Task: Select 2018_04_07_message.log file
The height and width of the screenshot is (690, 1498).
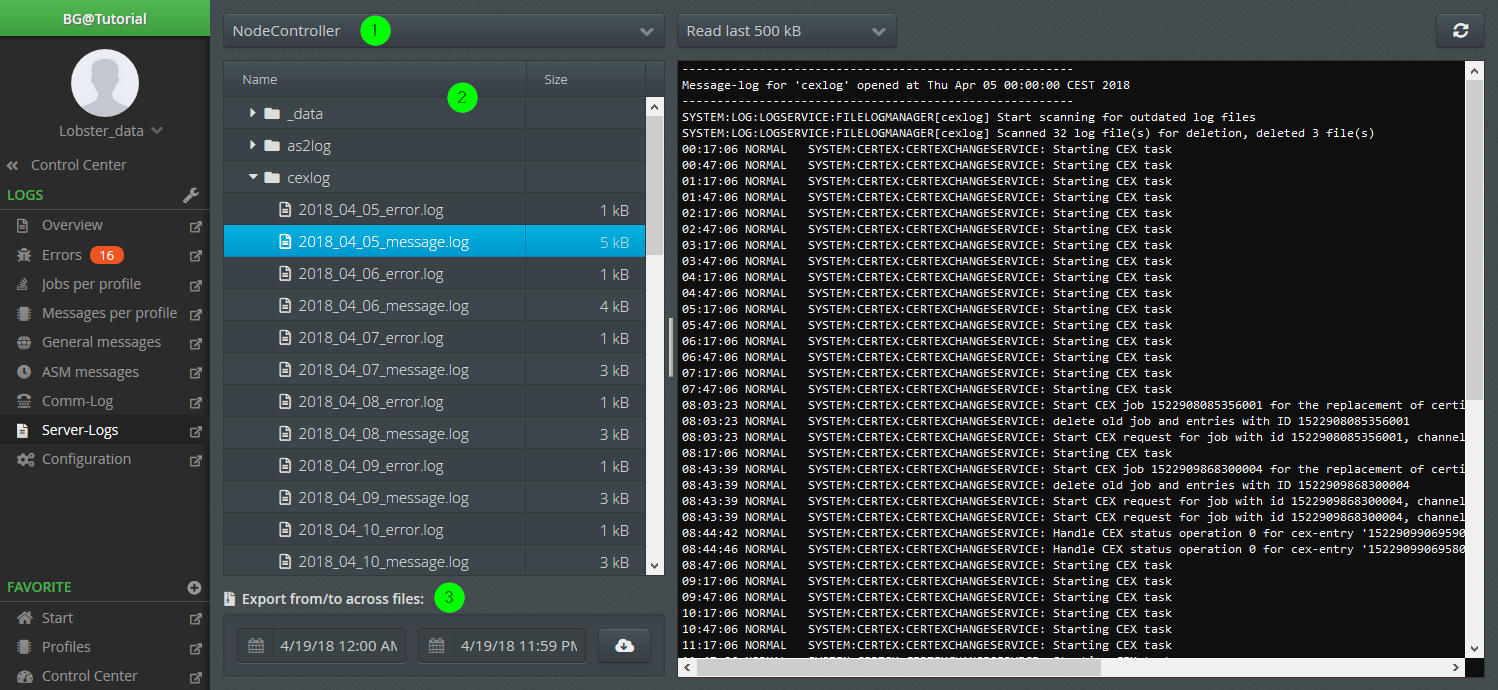Action: pos(435,370)
